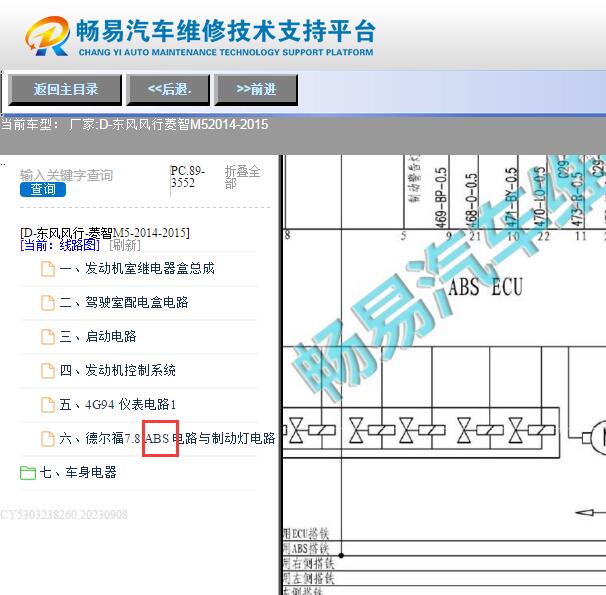Image resolution: width=606 pixels, height=595 pixels.
Task: Open 二、驾驶室配电盒电路 entry
Action: pyautogui.click(x=124, y=303)
